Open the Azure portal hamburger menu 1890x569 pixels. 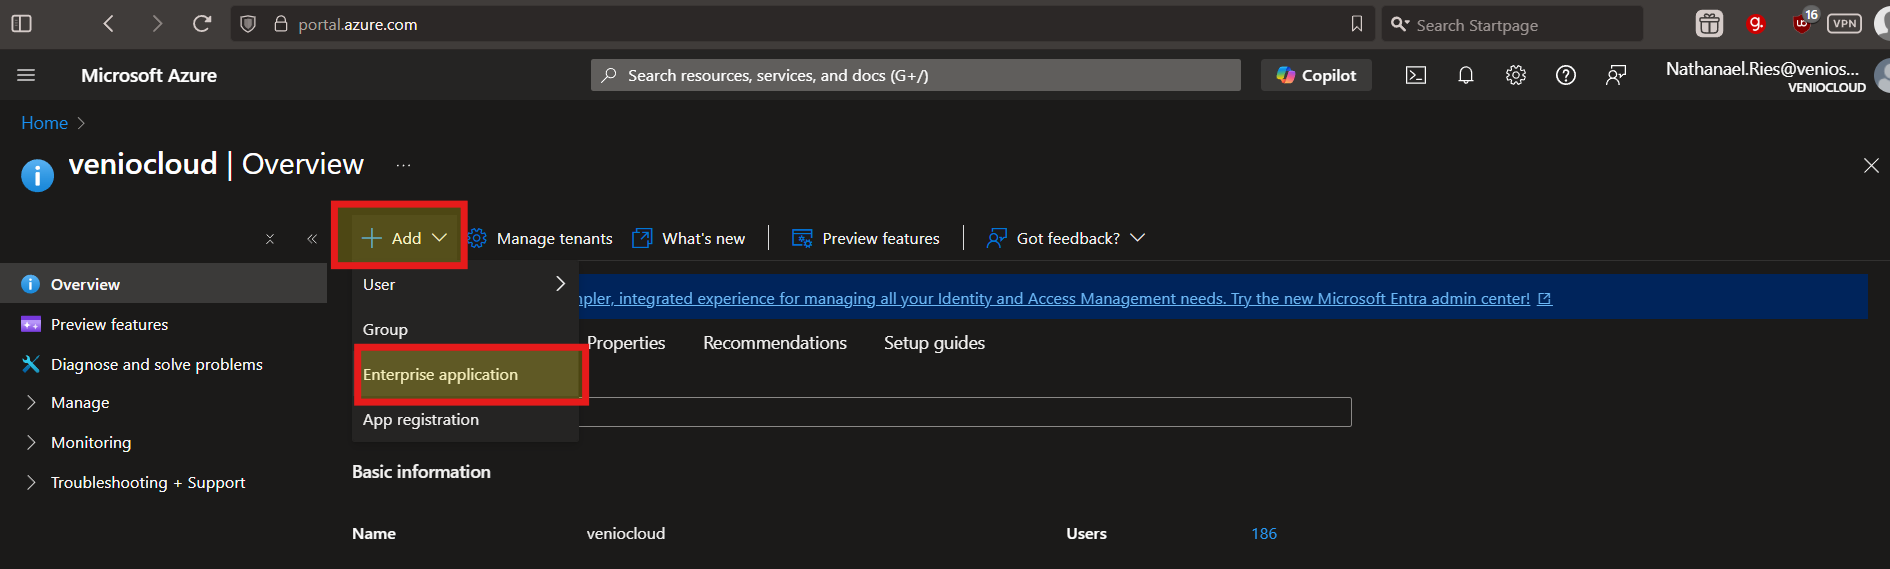point(26,75)
